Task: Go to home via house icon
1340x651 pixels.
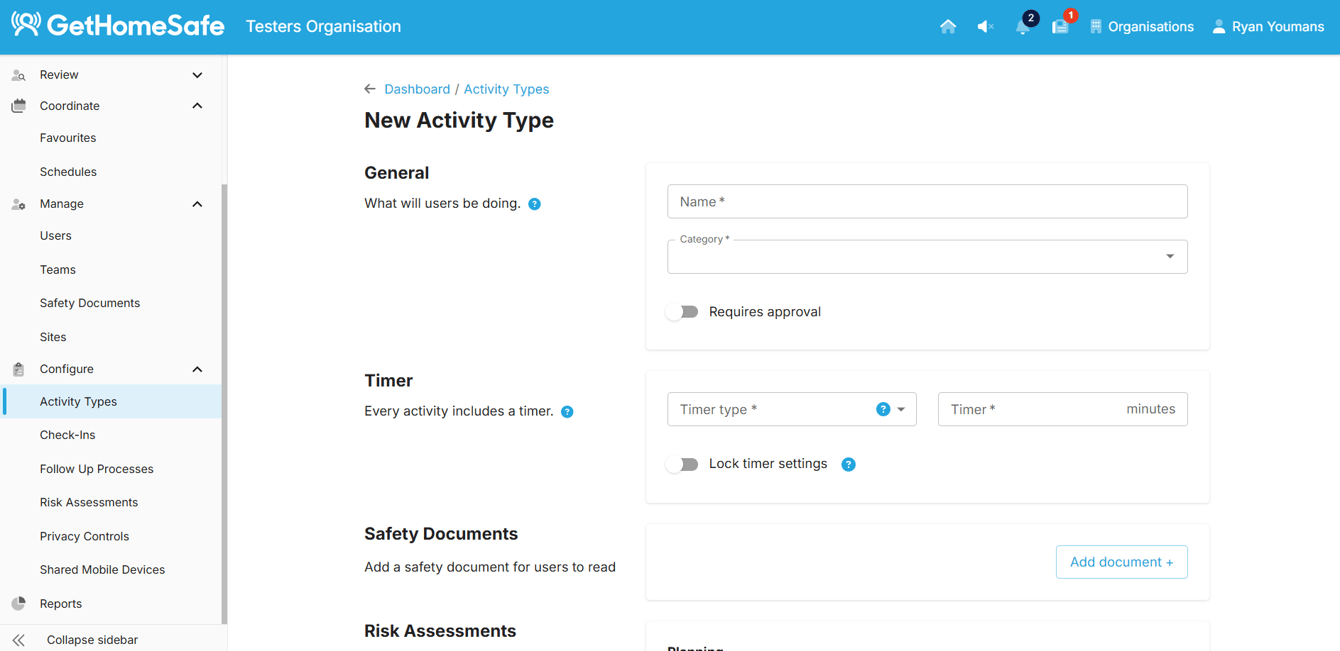Action: (x=948, y=27)
